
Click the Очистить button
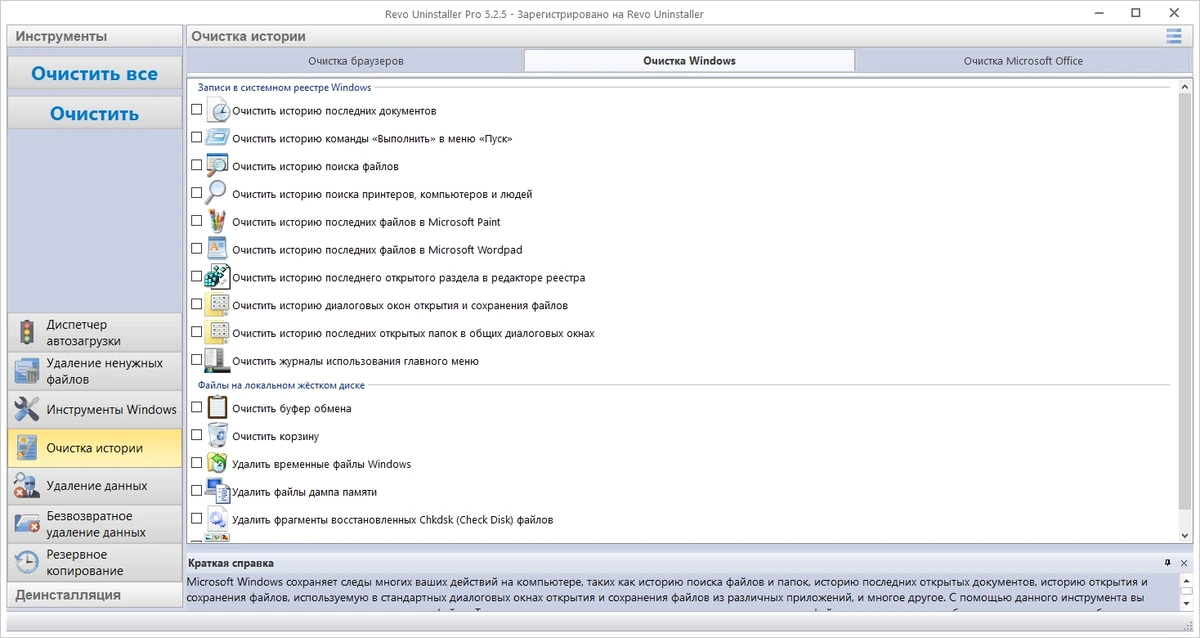[95, 113]
